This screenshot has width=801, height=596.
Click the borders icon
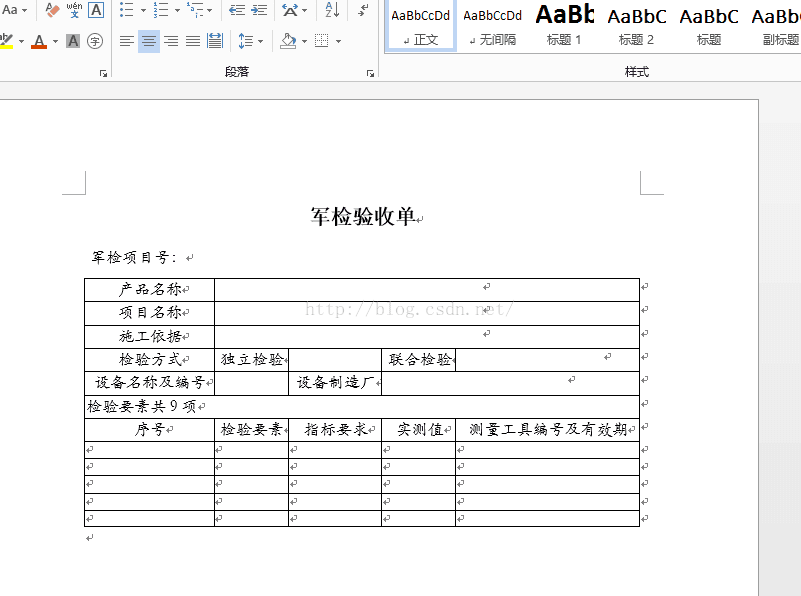pyautogui.click(x=322, y=41)
